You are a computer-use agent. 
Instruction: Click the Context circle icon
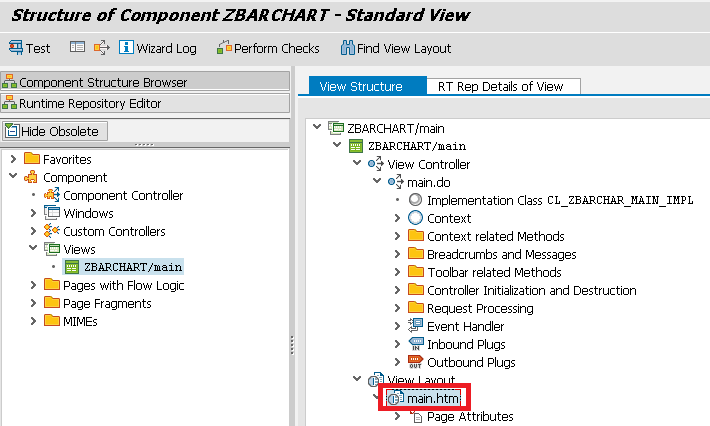(415, 218)
